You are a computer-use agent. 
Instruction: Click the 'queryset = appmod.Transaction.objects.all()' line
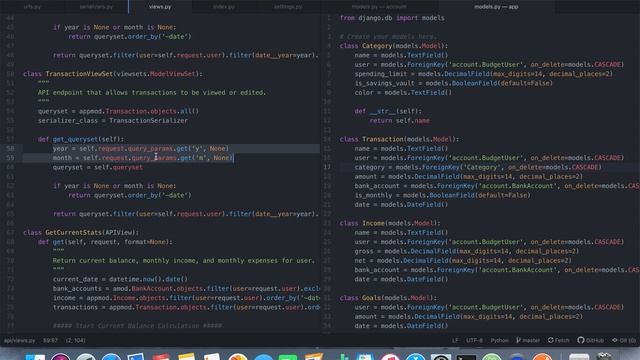click(x=118, y=111)
